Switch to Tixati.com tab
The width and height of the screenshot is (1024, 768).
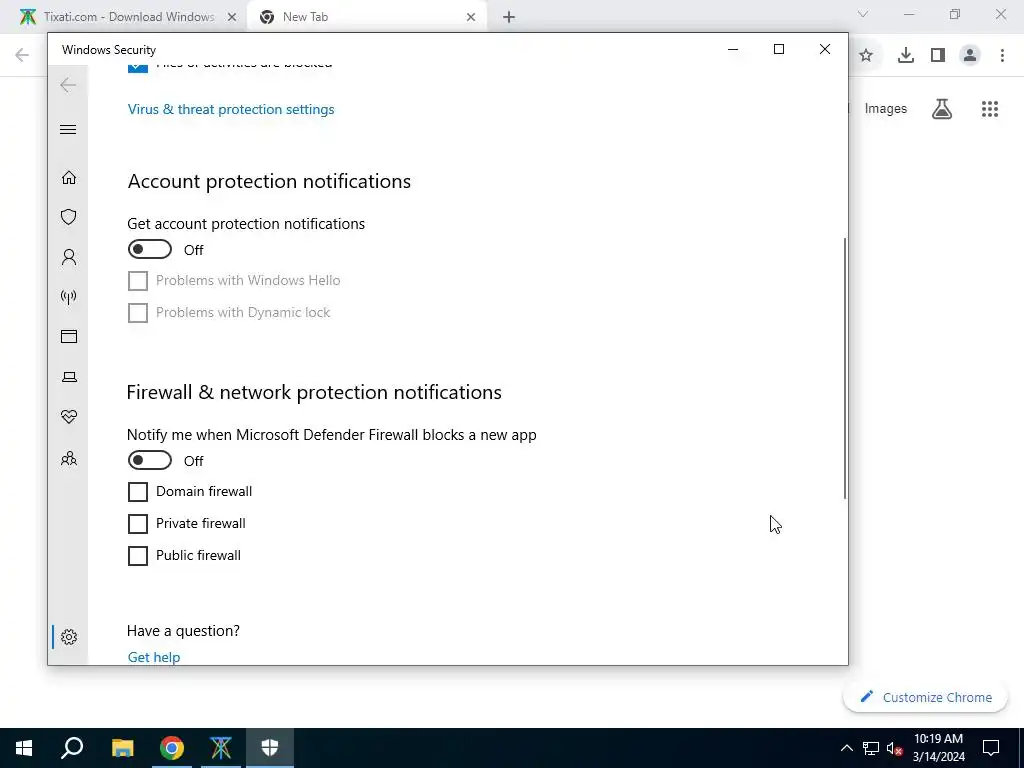pyautogui.click(x=123, y=17)
